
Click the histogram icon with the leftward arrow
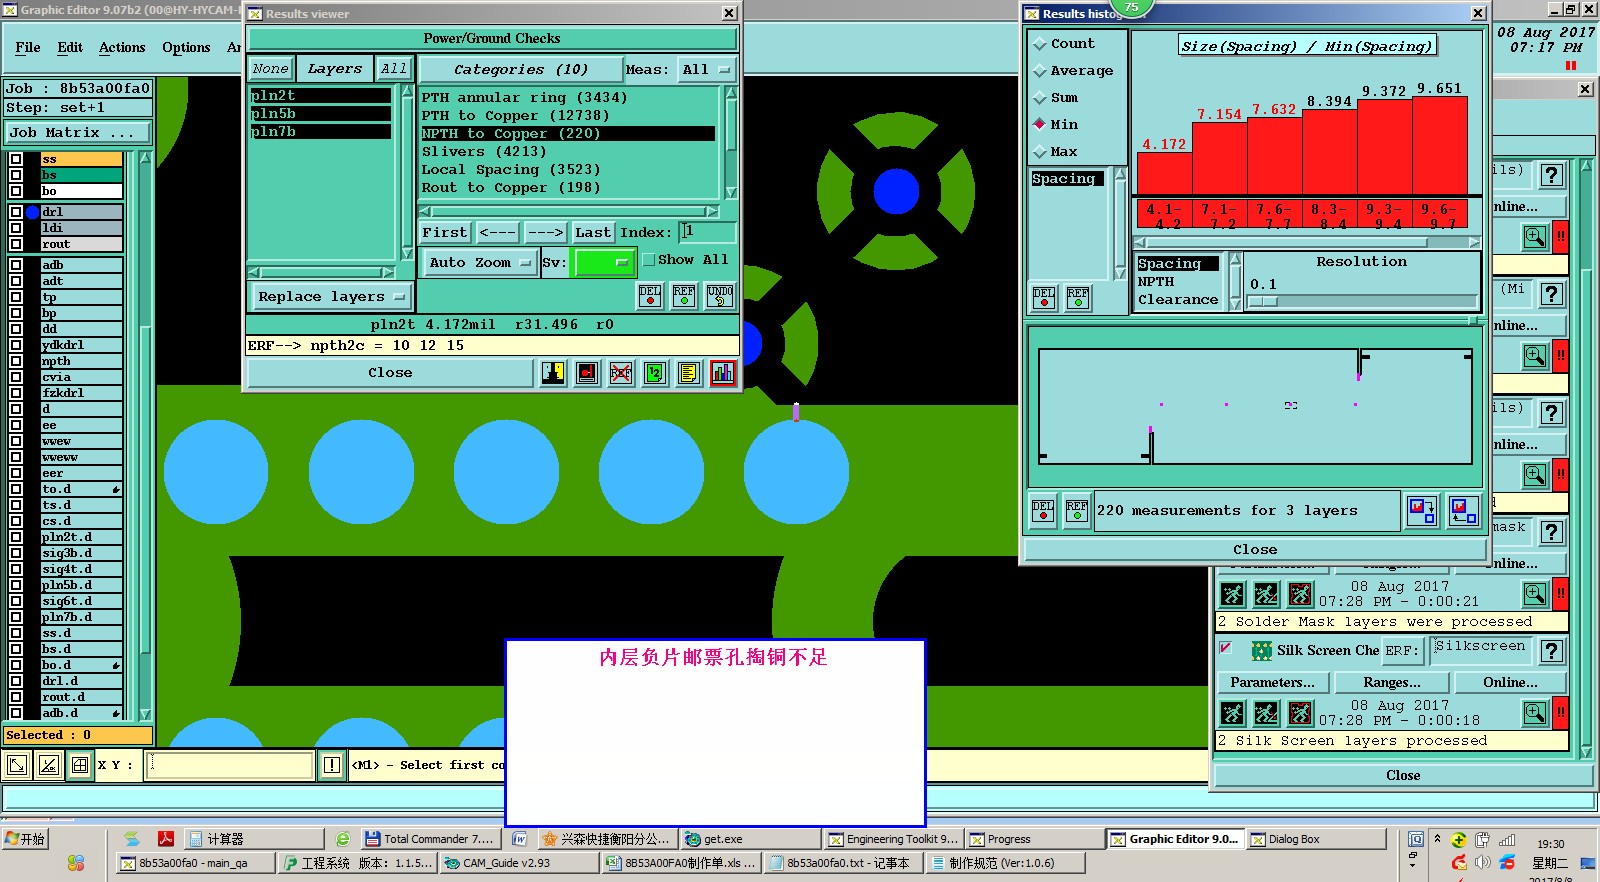pos(1464,511)
